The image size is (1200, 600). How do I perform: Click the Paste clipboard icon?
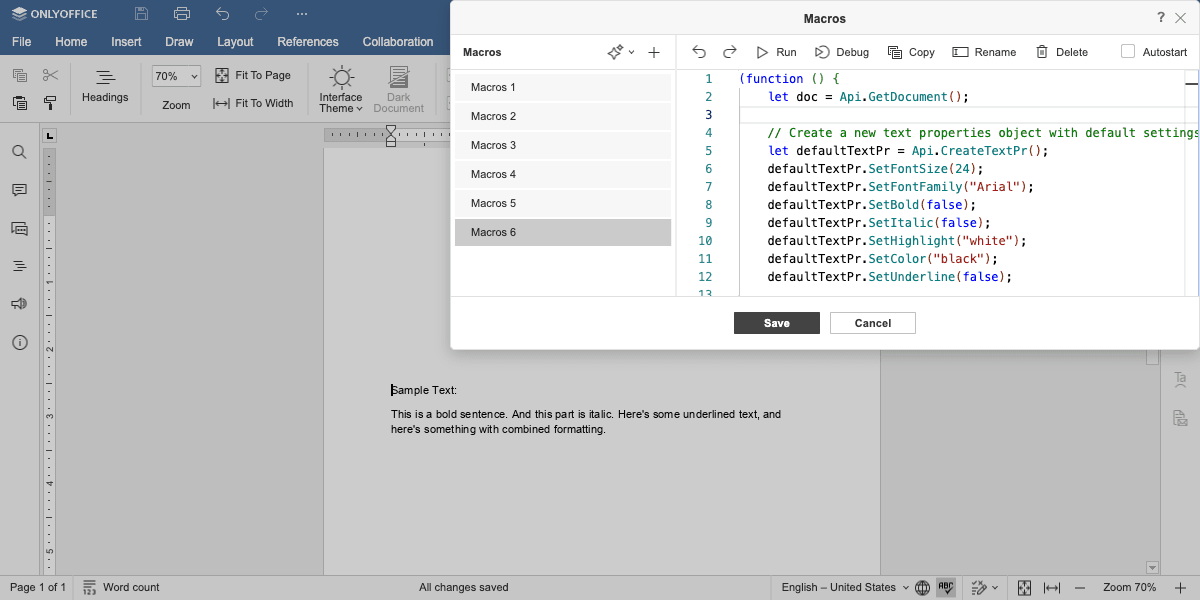pyautogui.click(x=19, y=102)
